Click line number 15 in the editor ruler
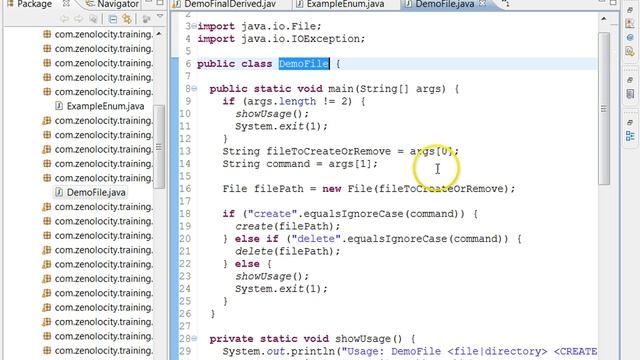Viewport: 640px width, 360px height. click(x=185, y=176)
